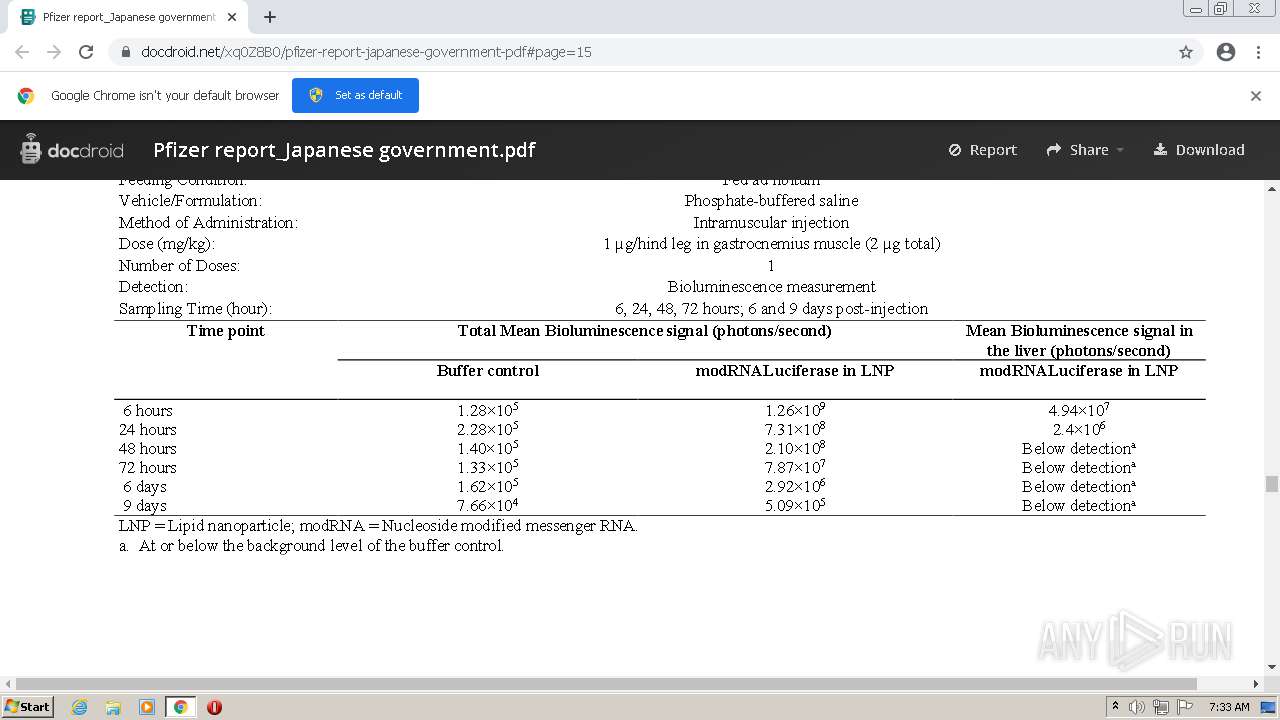The width and height of the screenshot is (1280, 720).
Task: Click the Report button
Action: point(982,150)
